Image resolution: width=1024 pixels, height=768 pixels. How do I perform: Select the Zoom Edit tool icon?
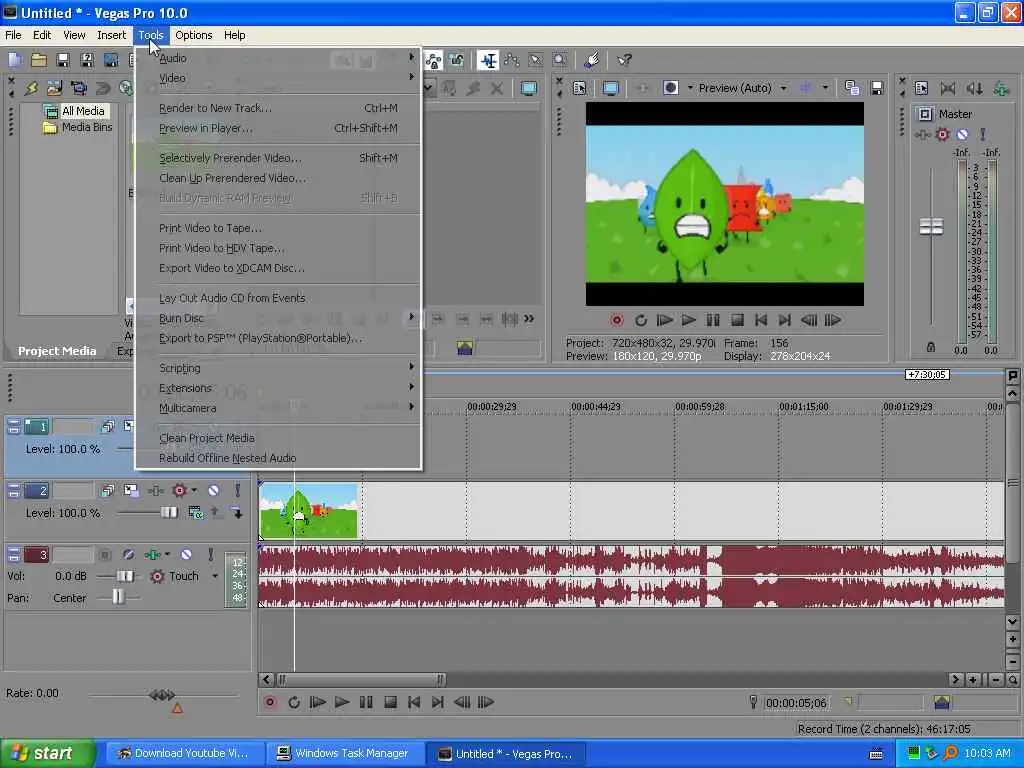pyautogui.click(x=560, y=60)
